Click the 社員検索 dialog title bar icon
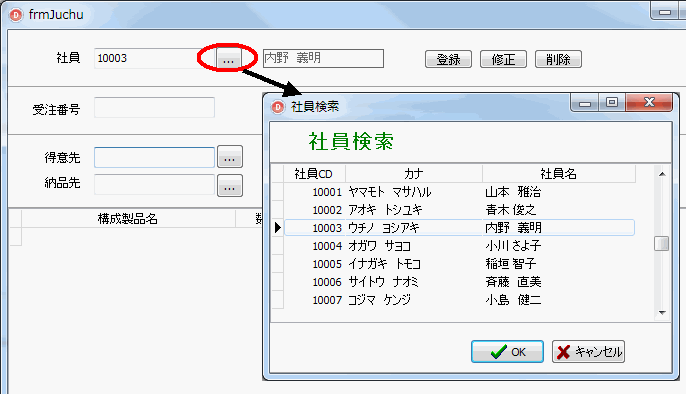 pos(278,106)
